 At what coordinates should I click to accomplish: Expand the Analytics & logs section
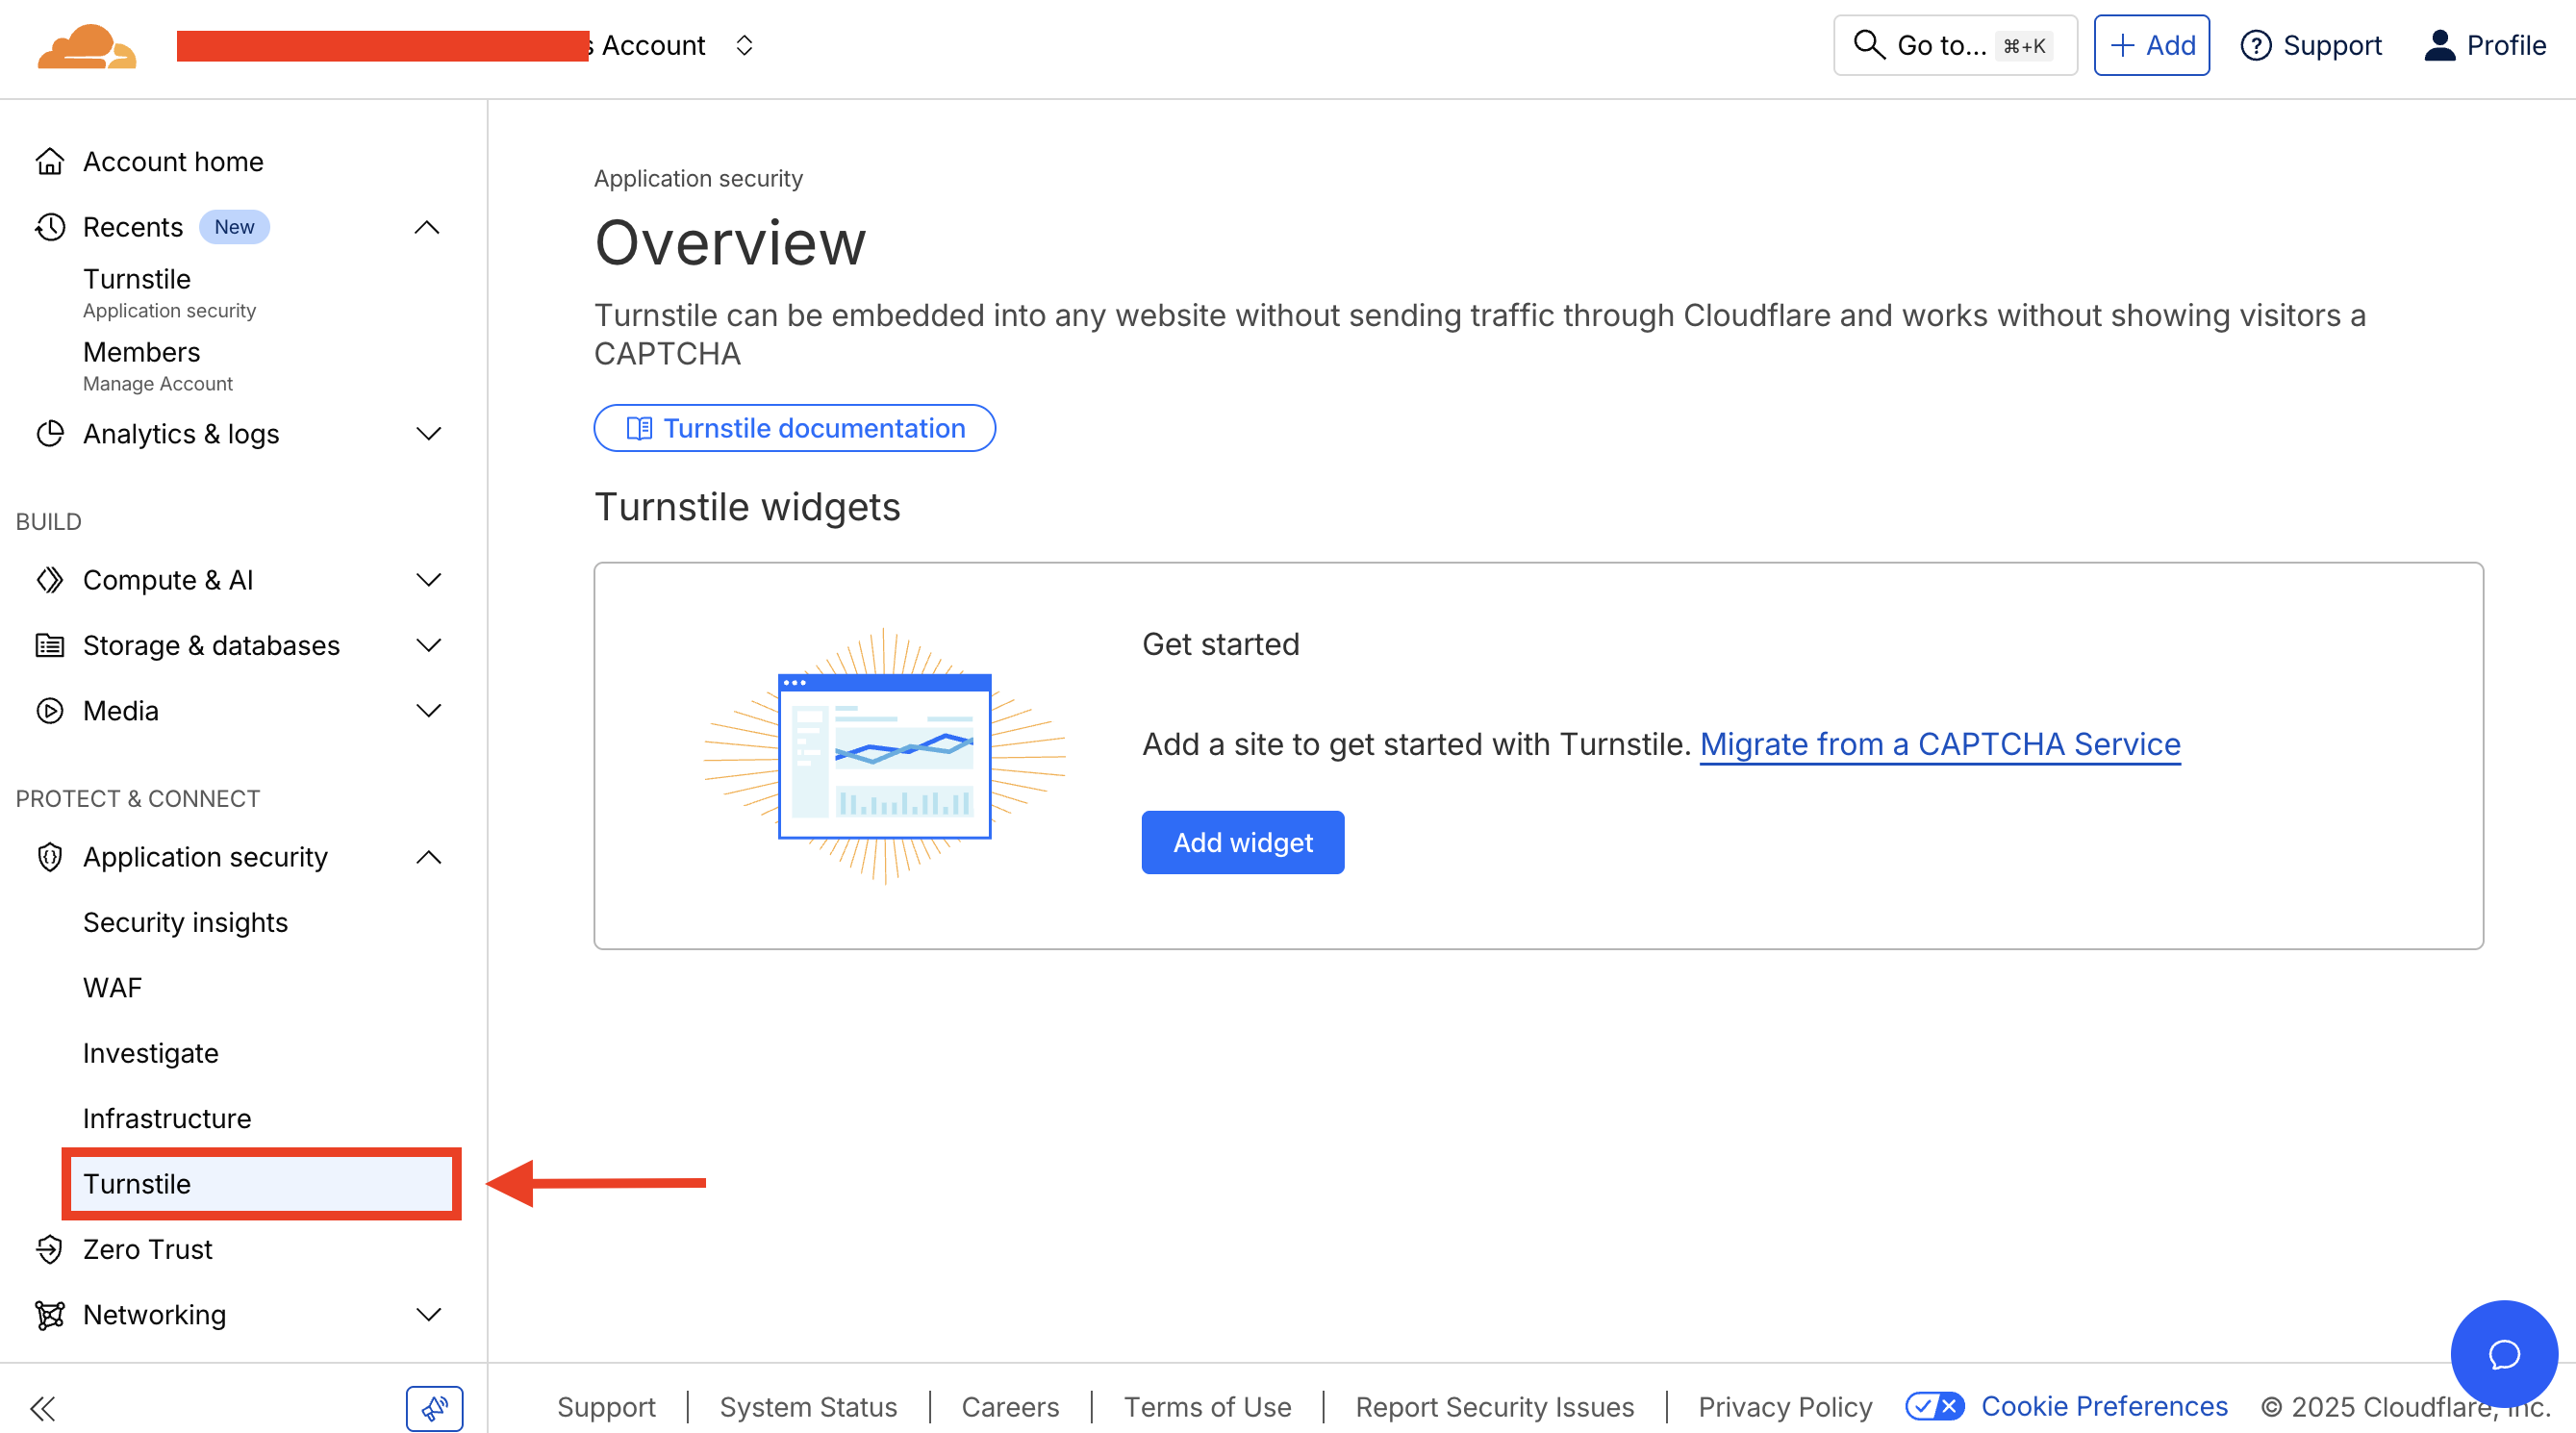(x=428, y=433)
